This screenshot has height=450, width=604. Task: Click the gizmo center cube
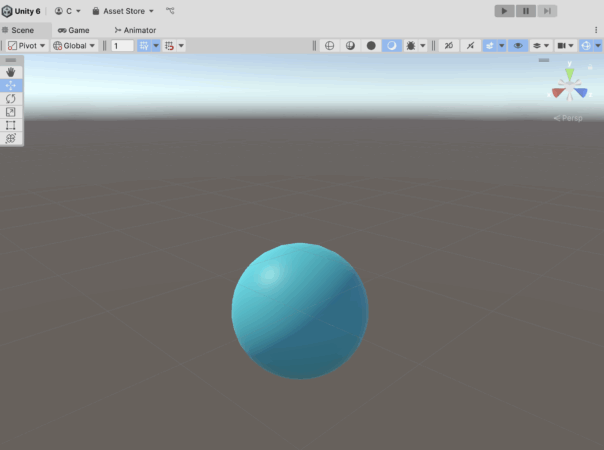(569, 86)
